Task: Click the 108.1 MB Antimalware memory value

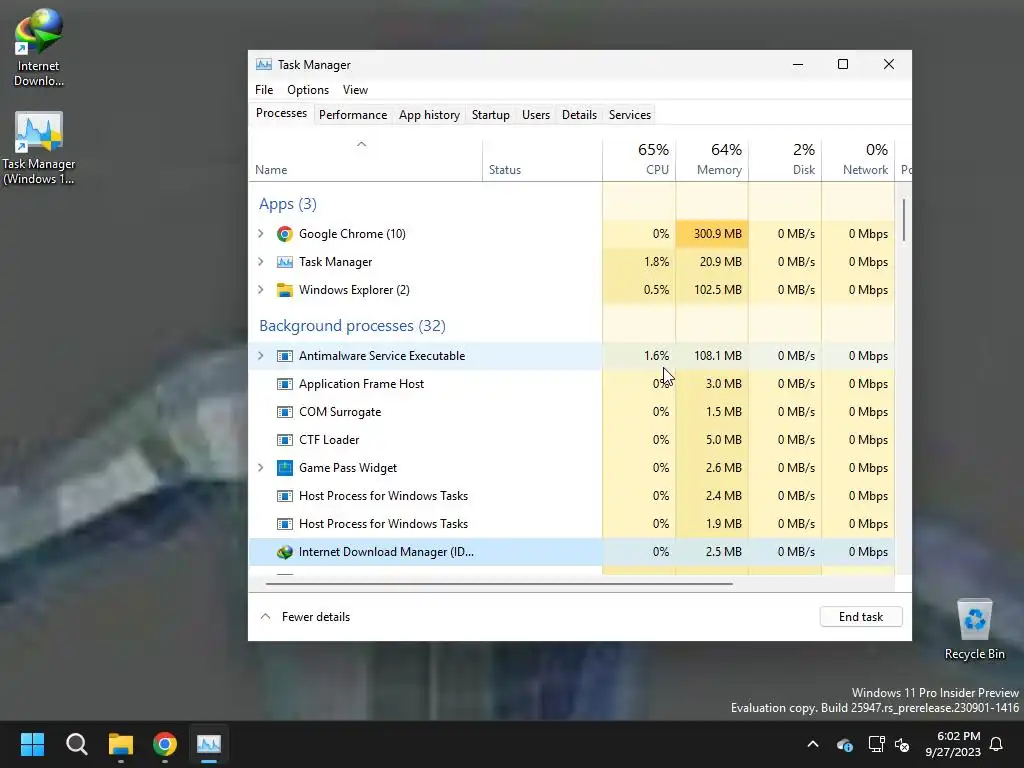Action: pyautogui.click(x=717, y=356)
